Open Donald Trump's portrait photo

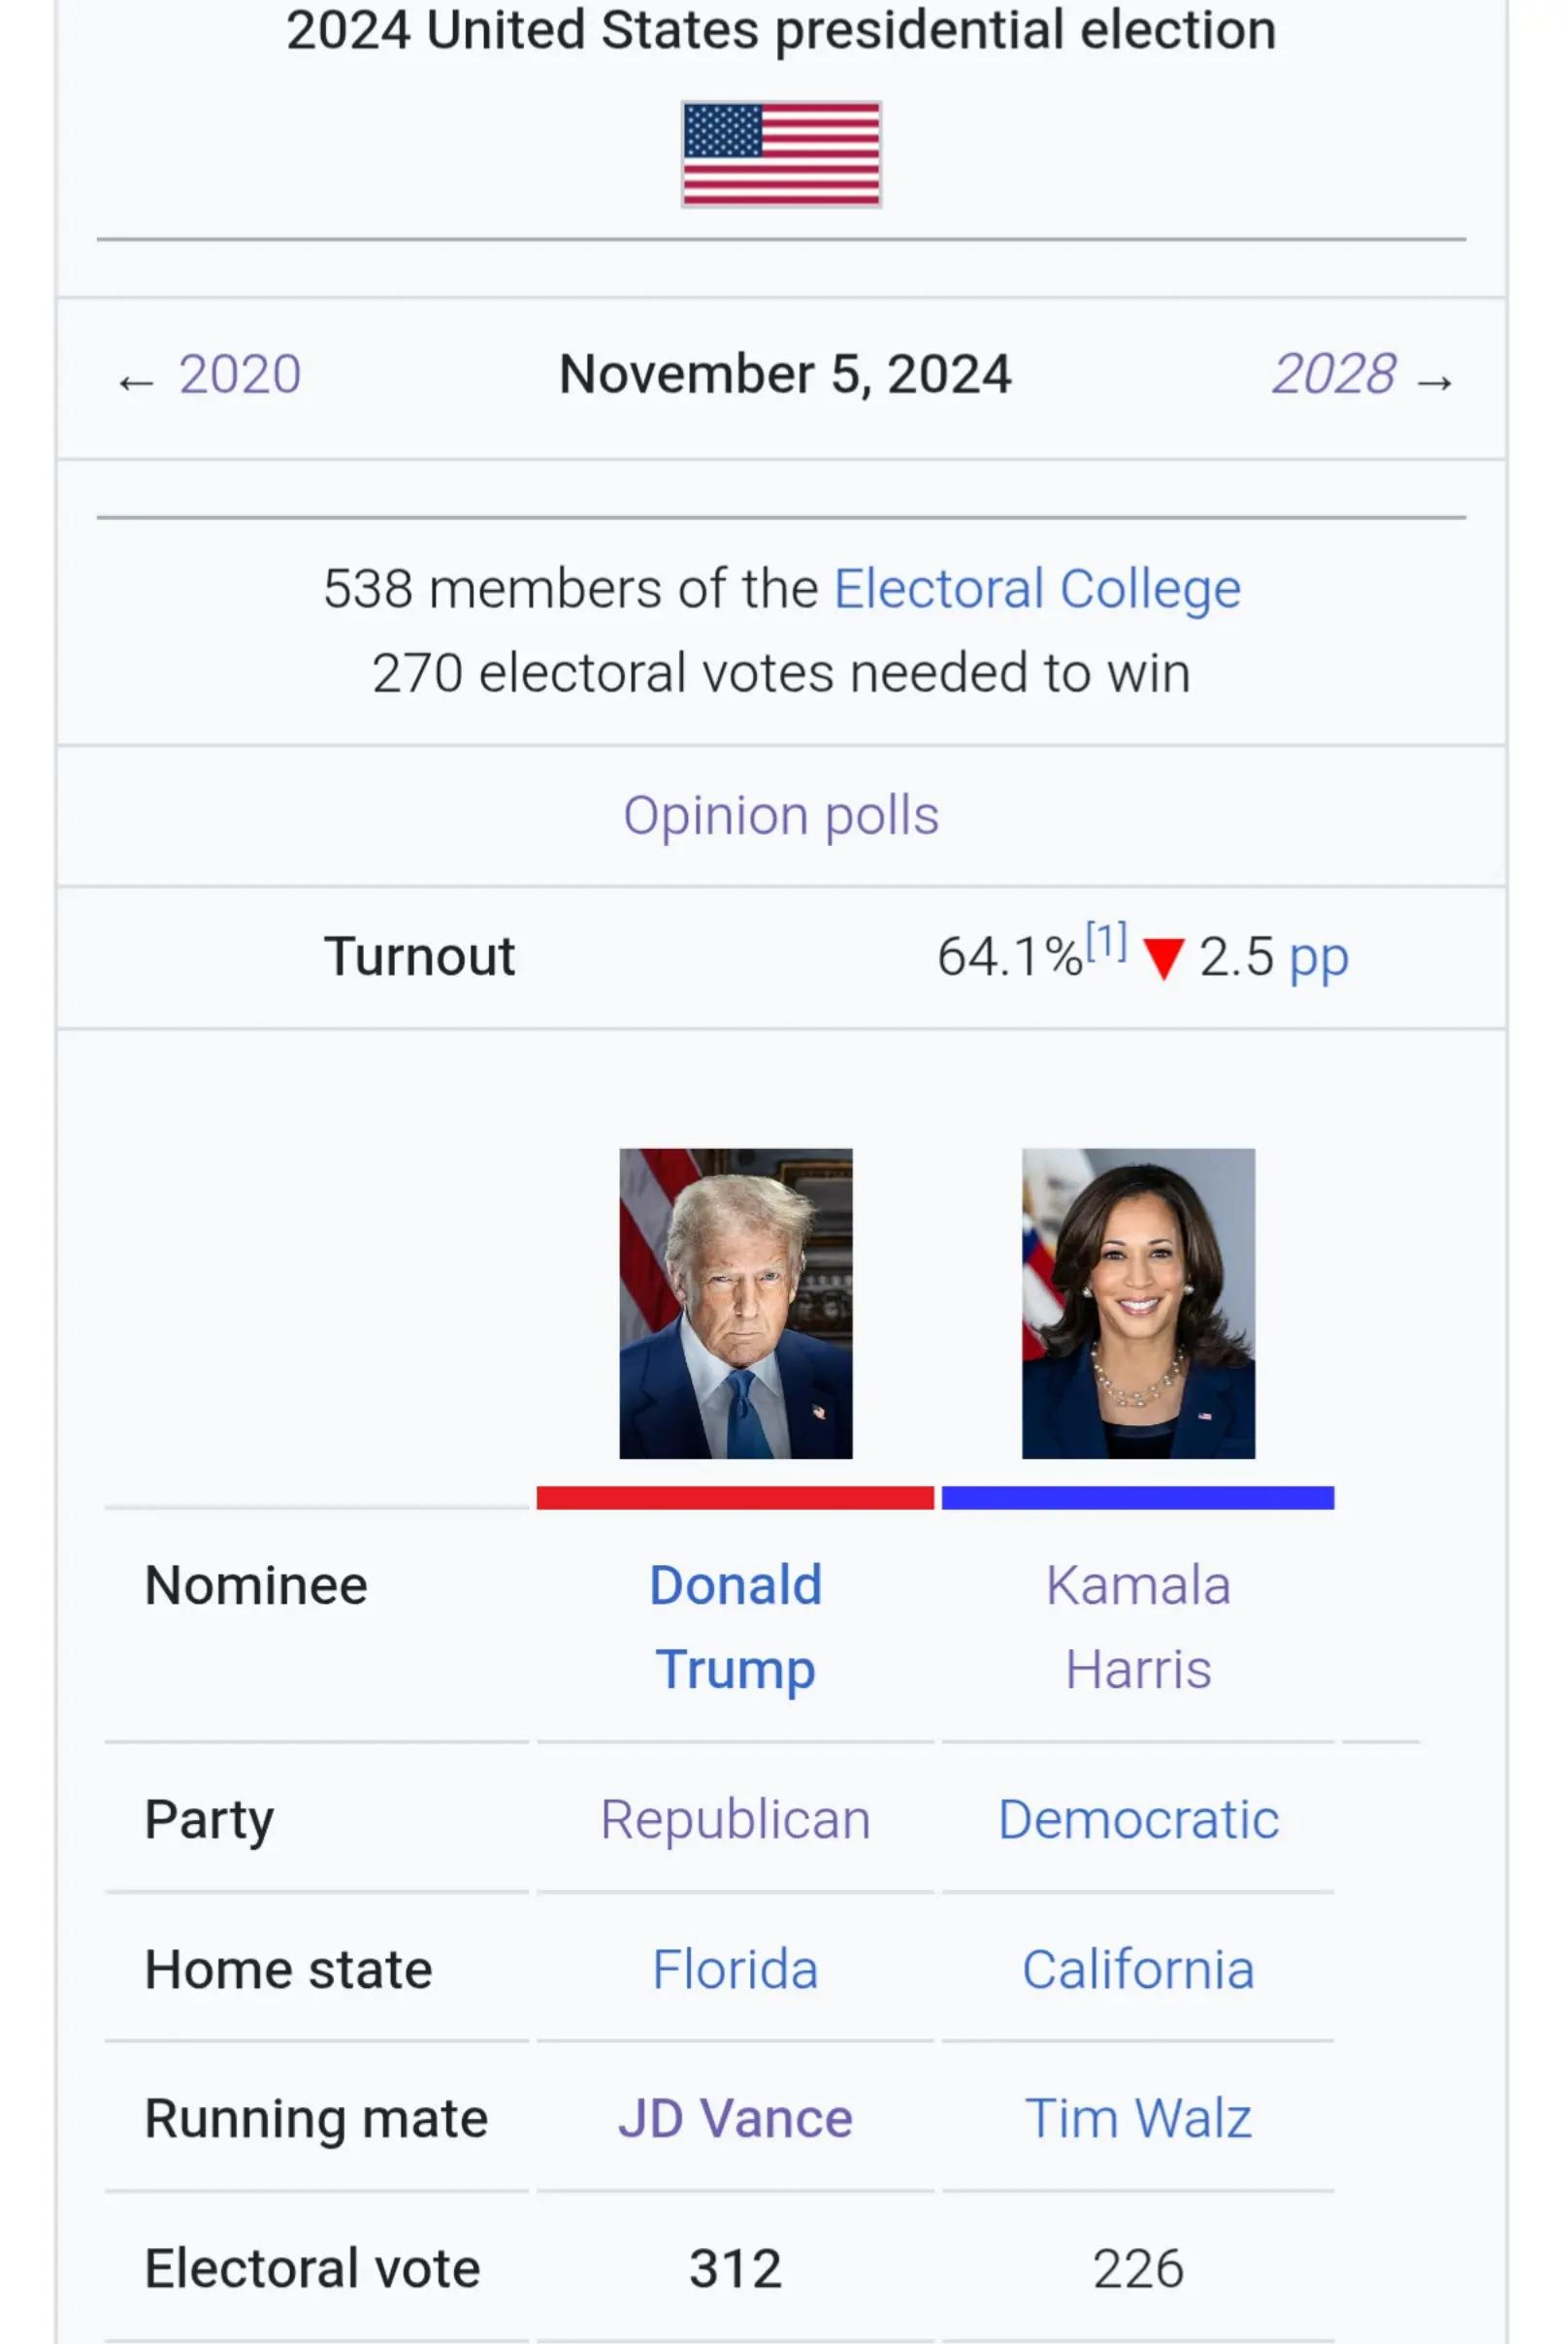tap(736, 1303)
